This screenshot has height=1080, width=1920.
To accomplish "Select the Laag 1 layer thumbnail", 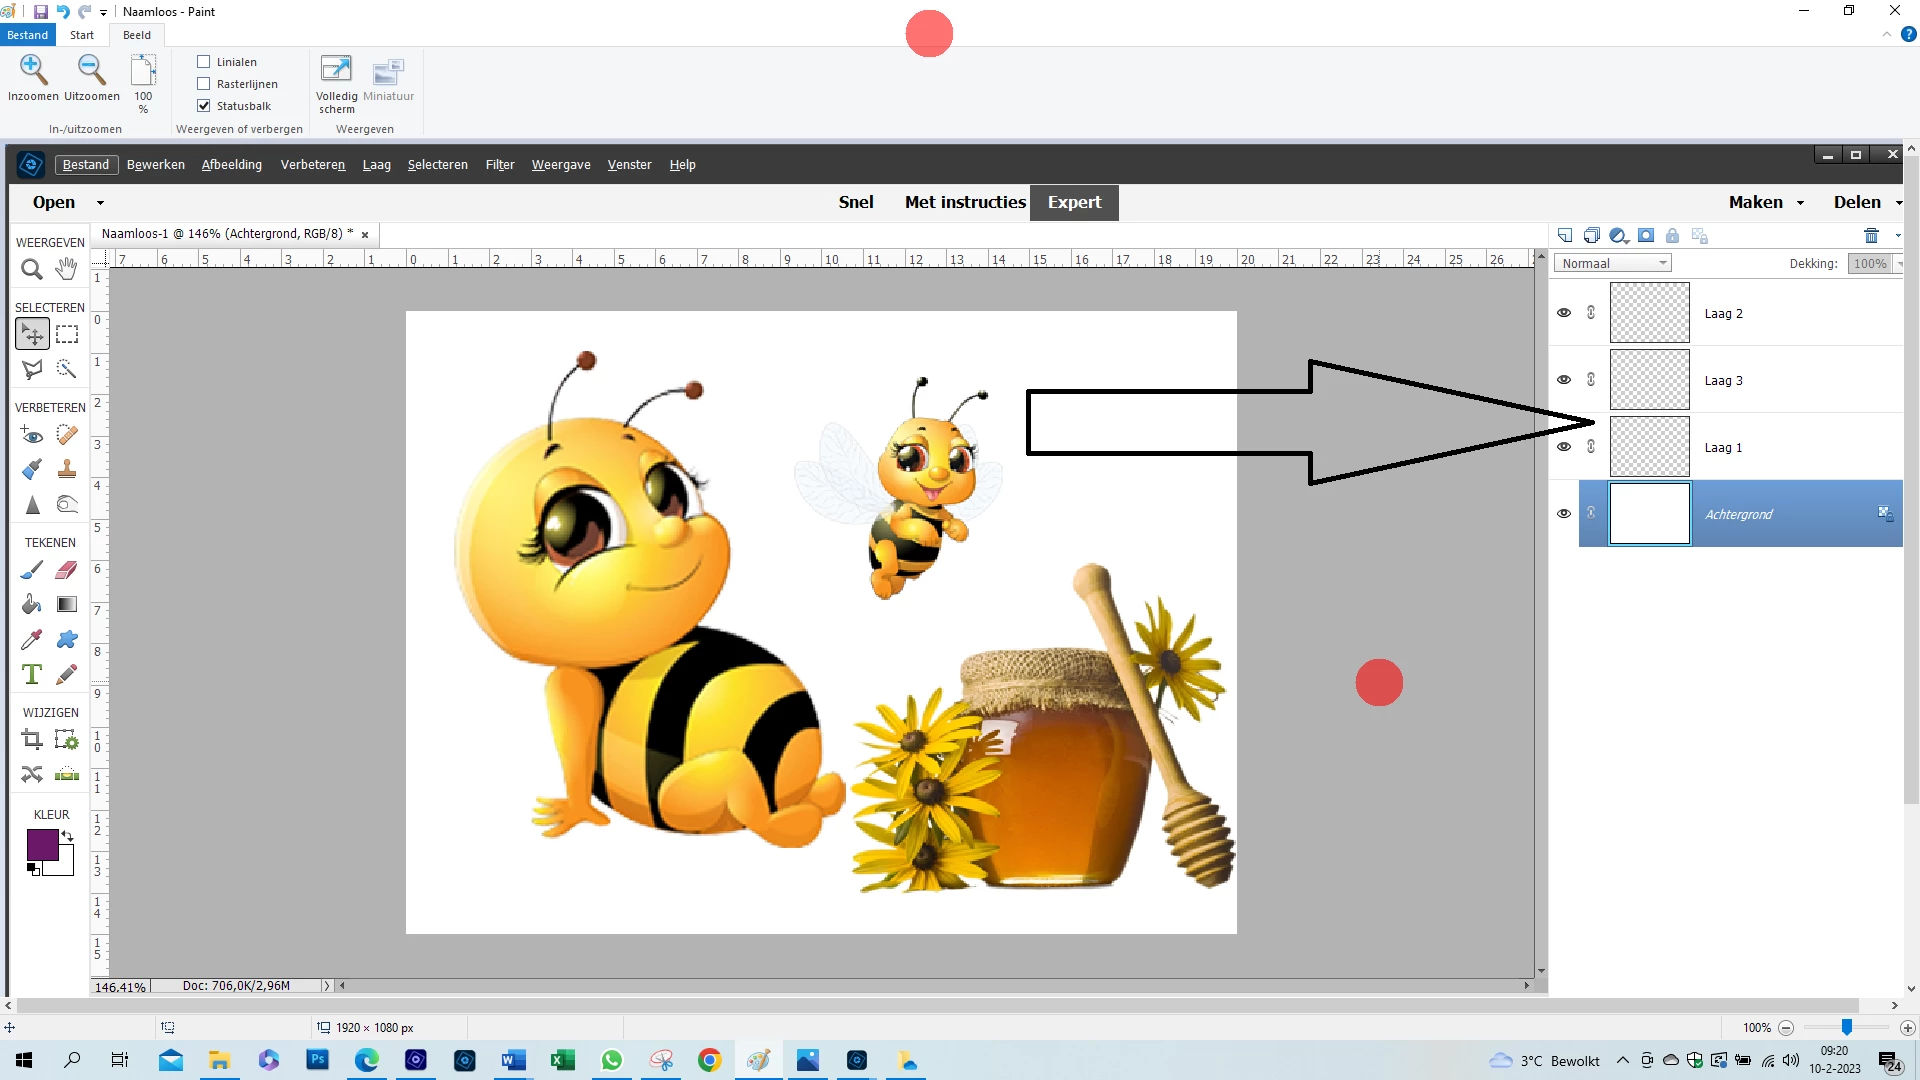I will click(x=1649, y=447).
